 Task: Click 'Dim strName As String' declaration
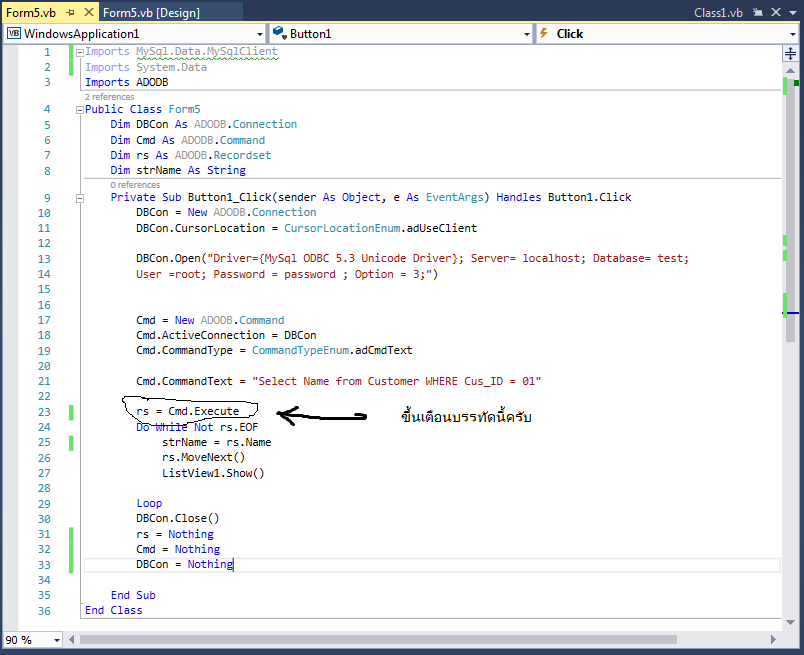pyautogui.click(x=178, y=170)
